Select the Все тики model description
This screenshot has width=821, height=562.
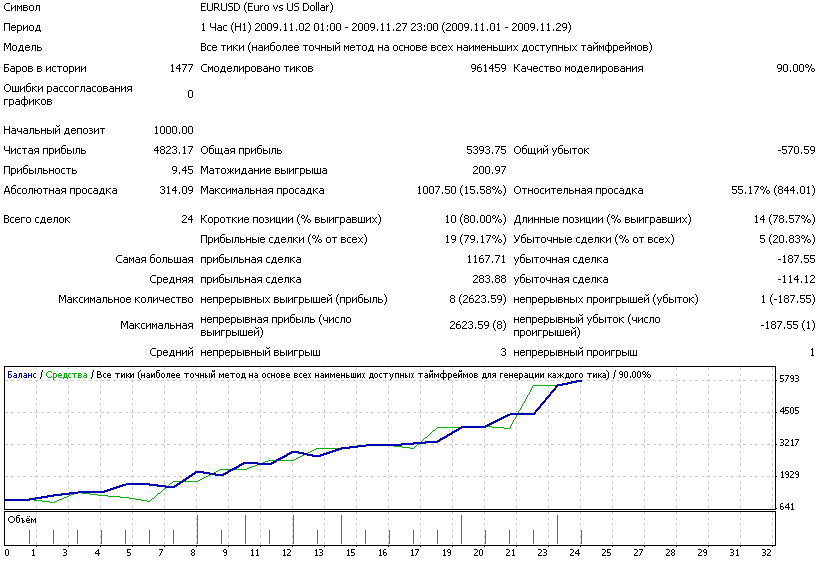pyautogui.click(x=426, y=47)
